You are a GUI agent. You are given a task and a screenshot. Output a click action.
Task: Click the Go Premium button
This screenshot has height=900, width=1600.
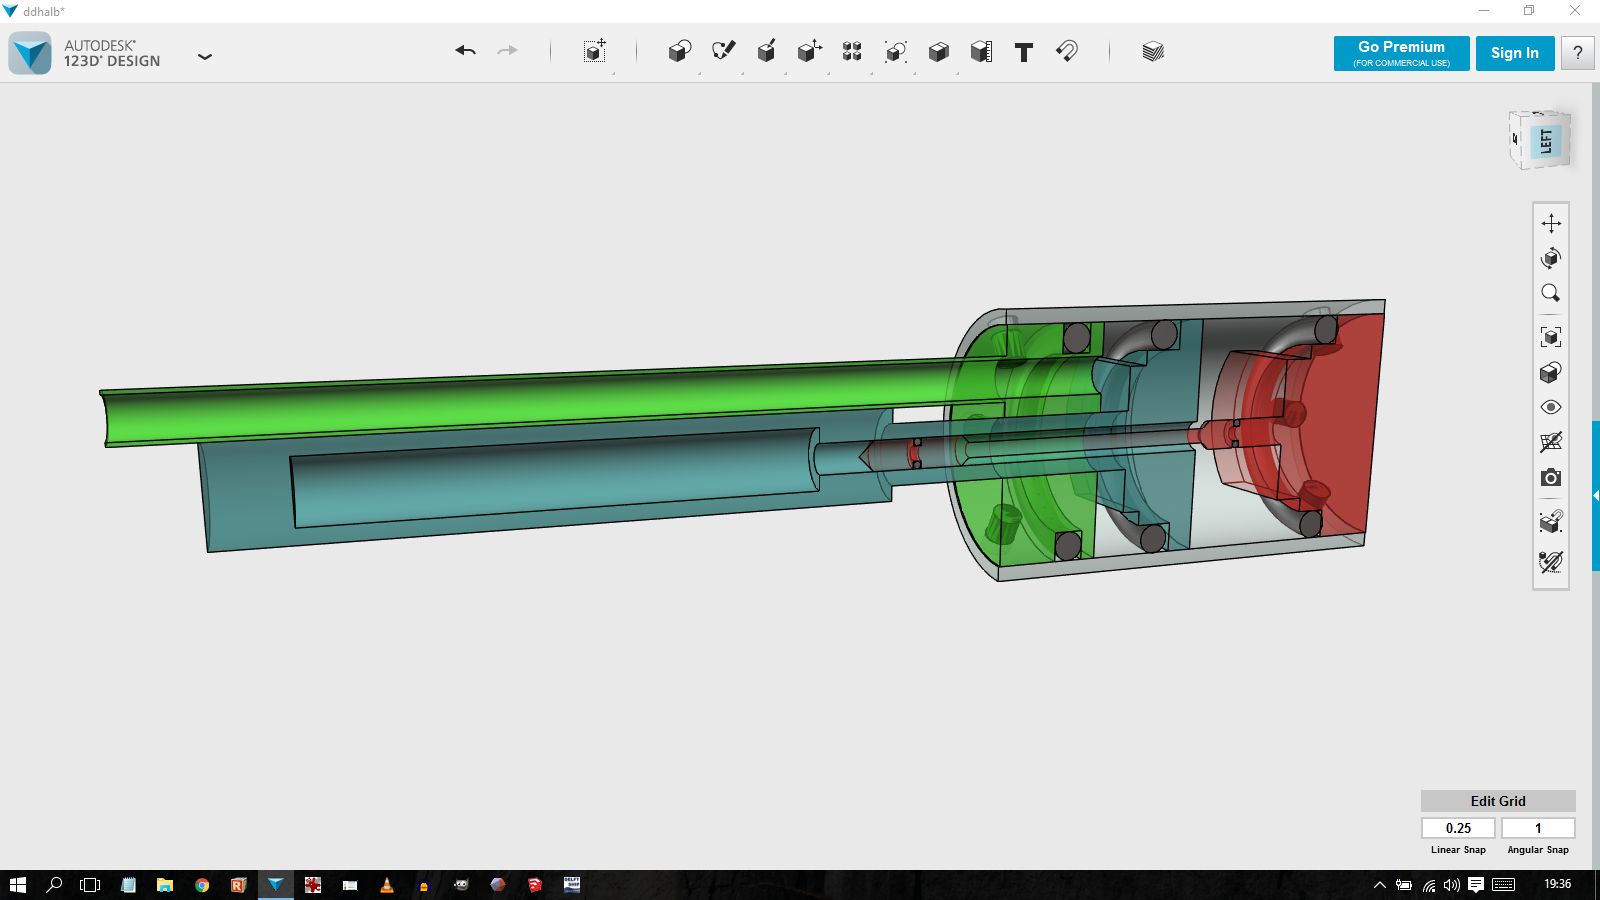[x=1401, y=53]
